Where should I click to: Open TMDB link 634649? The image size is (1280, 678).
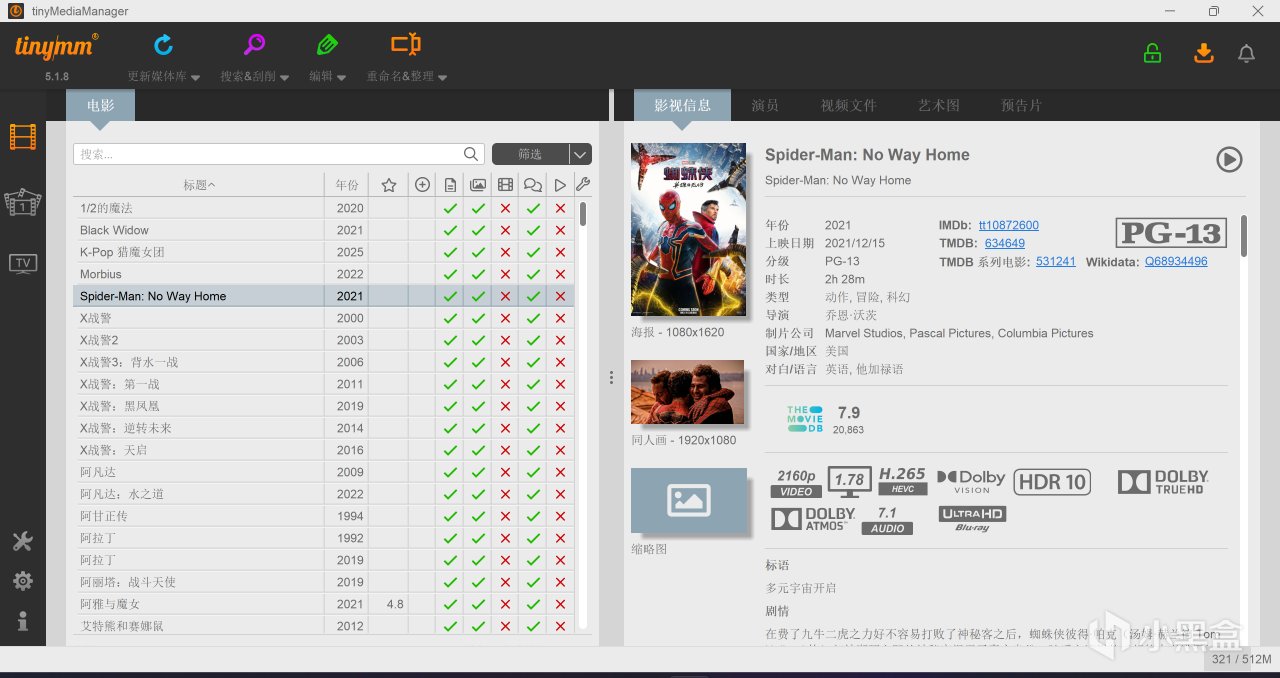click(1004, 243)
